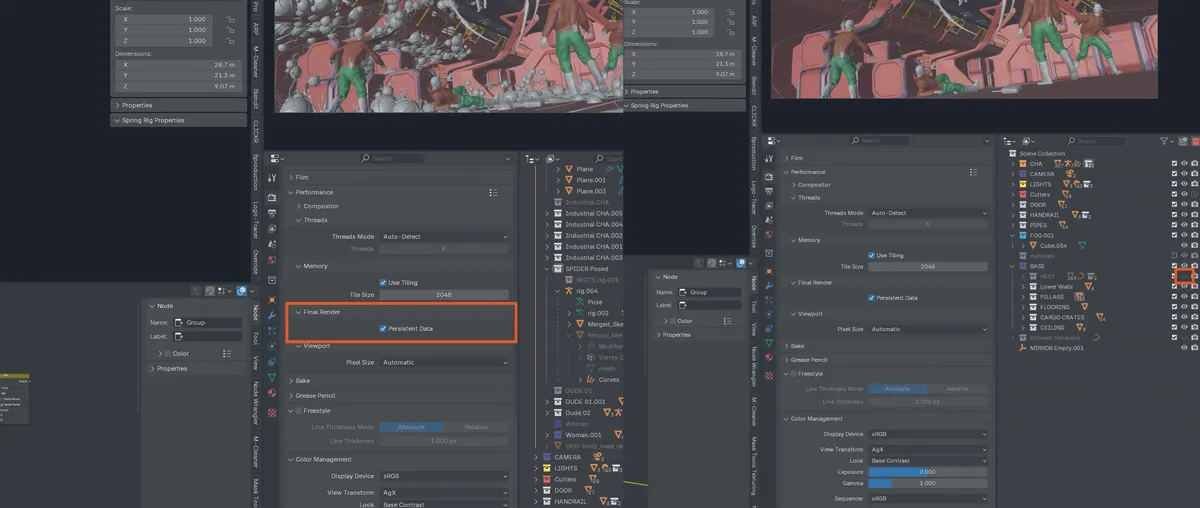Open Particles properties tab beside SPIDER Posed outliner
This screenshot has height=508, width=1200.
(x=272, y=331)
